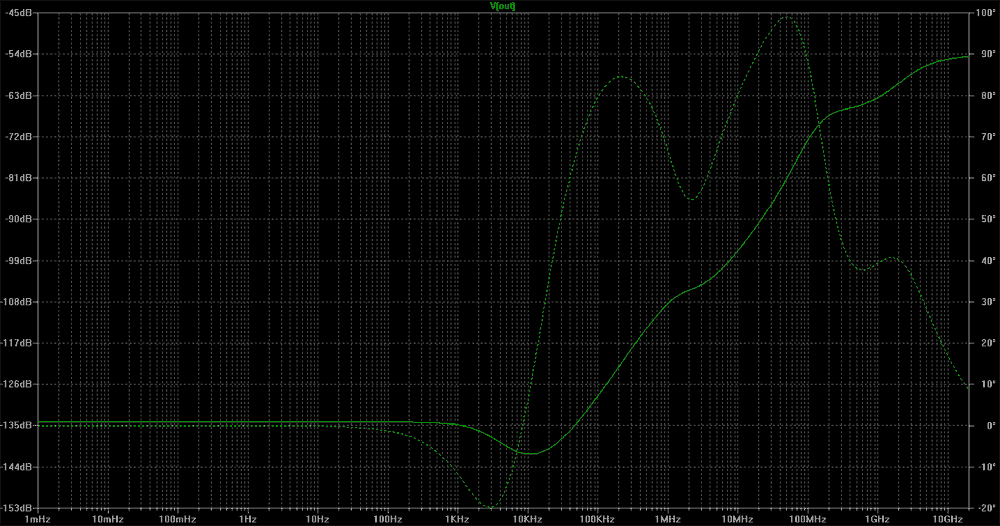
Task: Click the 100mHz frequency axis label
Action: (177, 520)
